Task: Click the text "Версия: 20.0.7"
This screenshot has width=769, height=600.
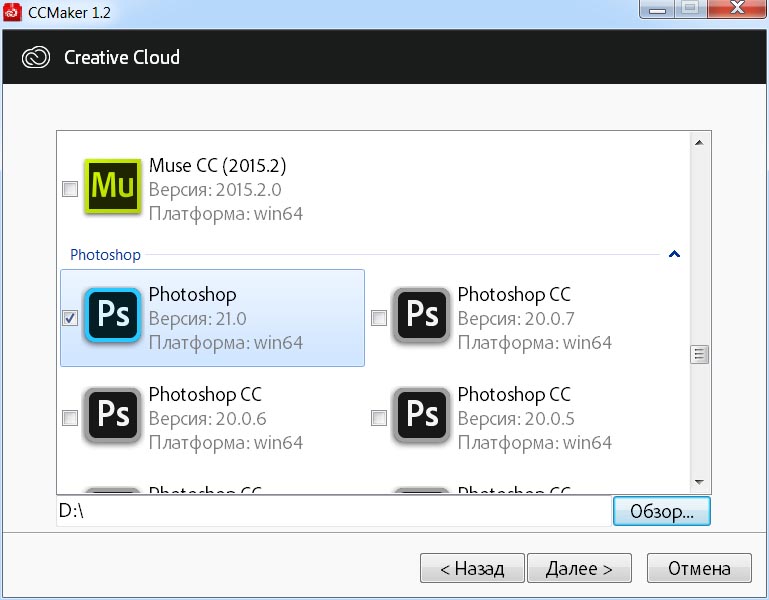Action: (x=516, y=318)
